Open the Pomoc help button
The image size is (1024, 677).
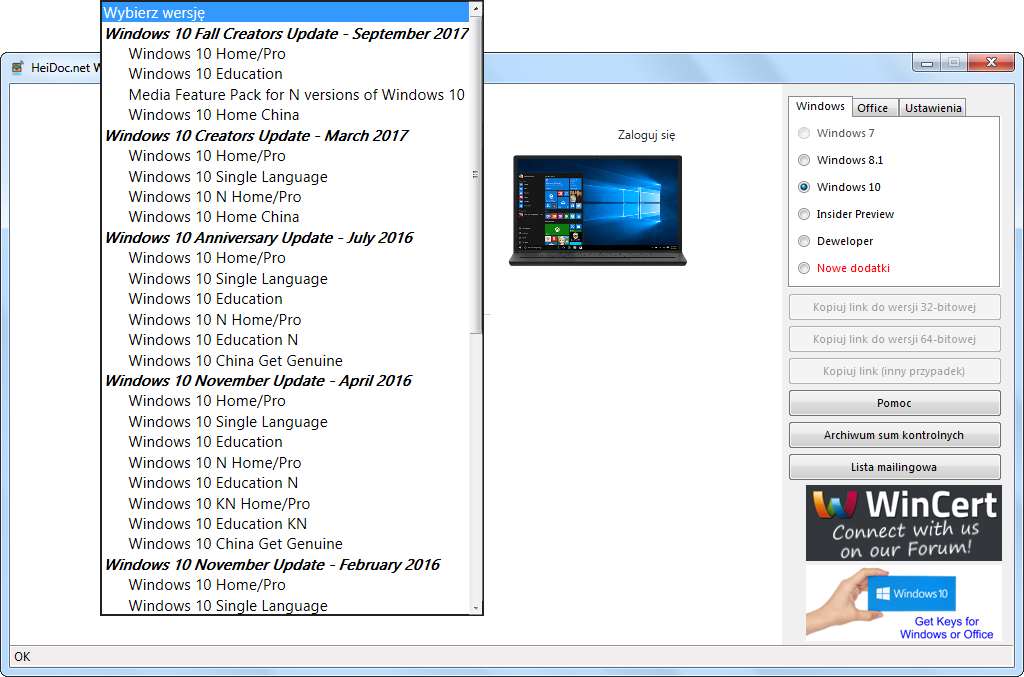point(894,403)
